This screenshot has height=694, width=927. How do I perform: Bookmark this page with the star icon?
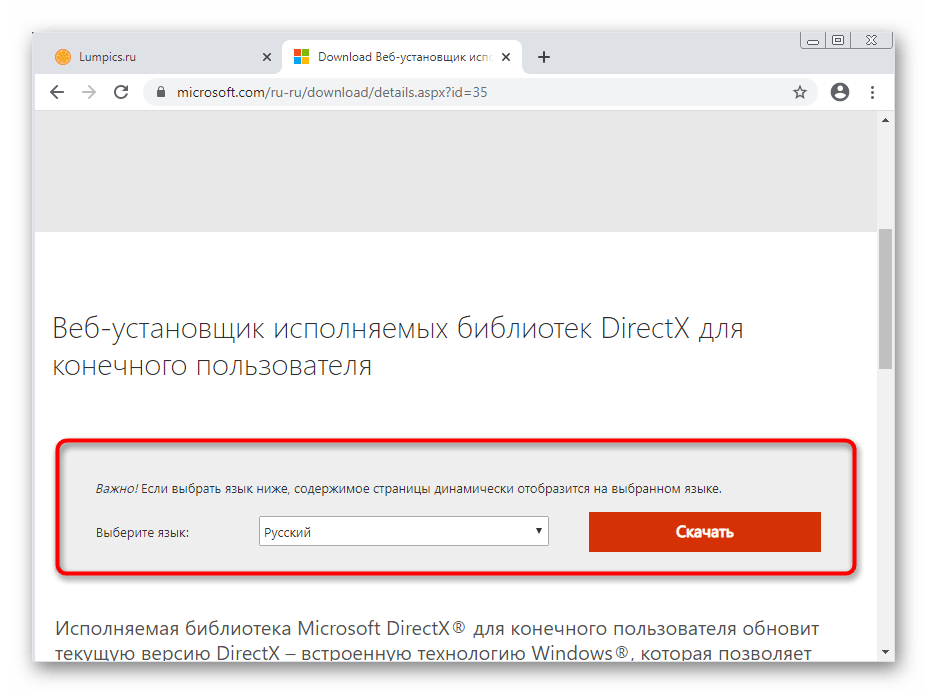tap(799, 92)
